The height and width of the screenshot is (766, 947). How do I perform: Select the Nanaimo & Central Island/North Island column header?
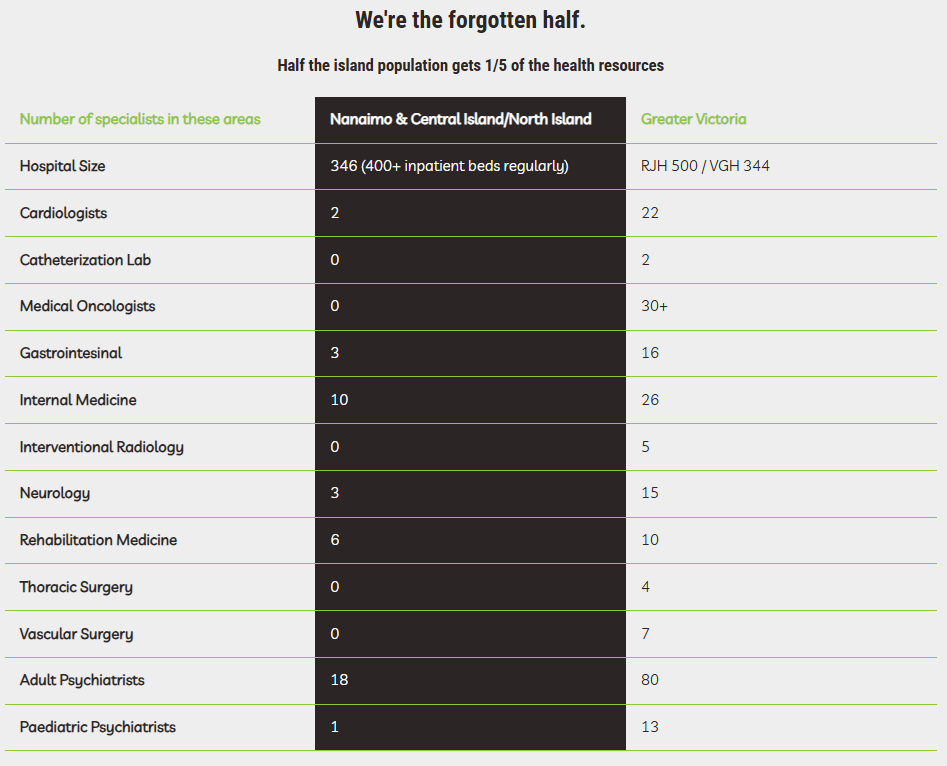click(x=461, y=119)
